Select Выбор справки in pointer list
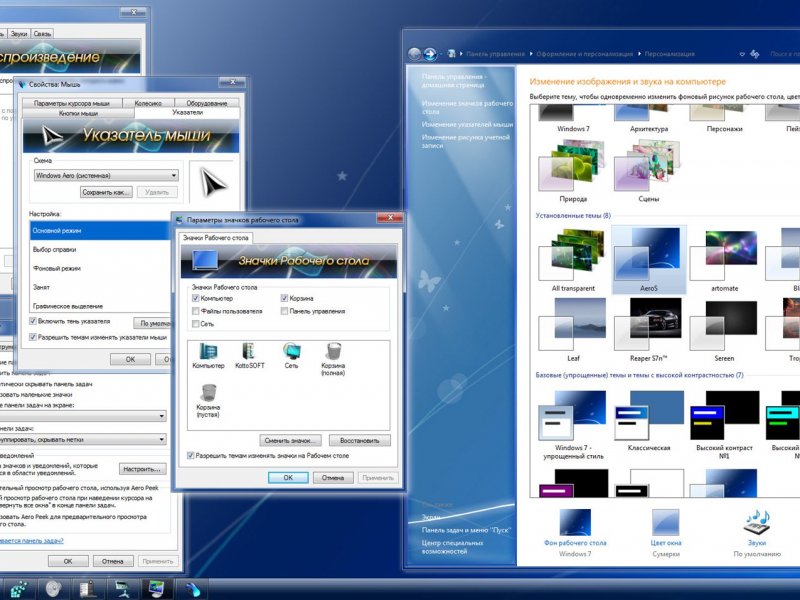 click(100, 249)
